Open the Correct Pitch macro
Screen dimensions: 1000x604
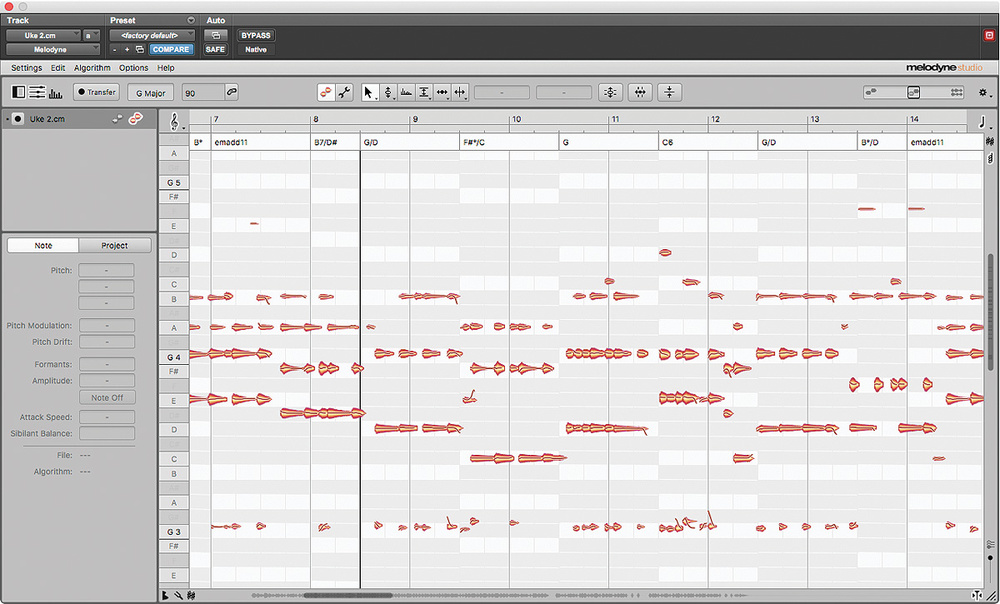[x=610, y=92]
